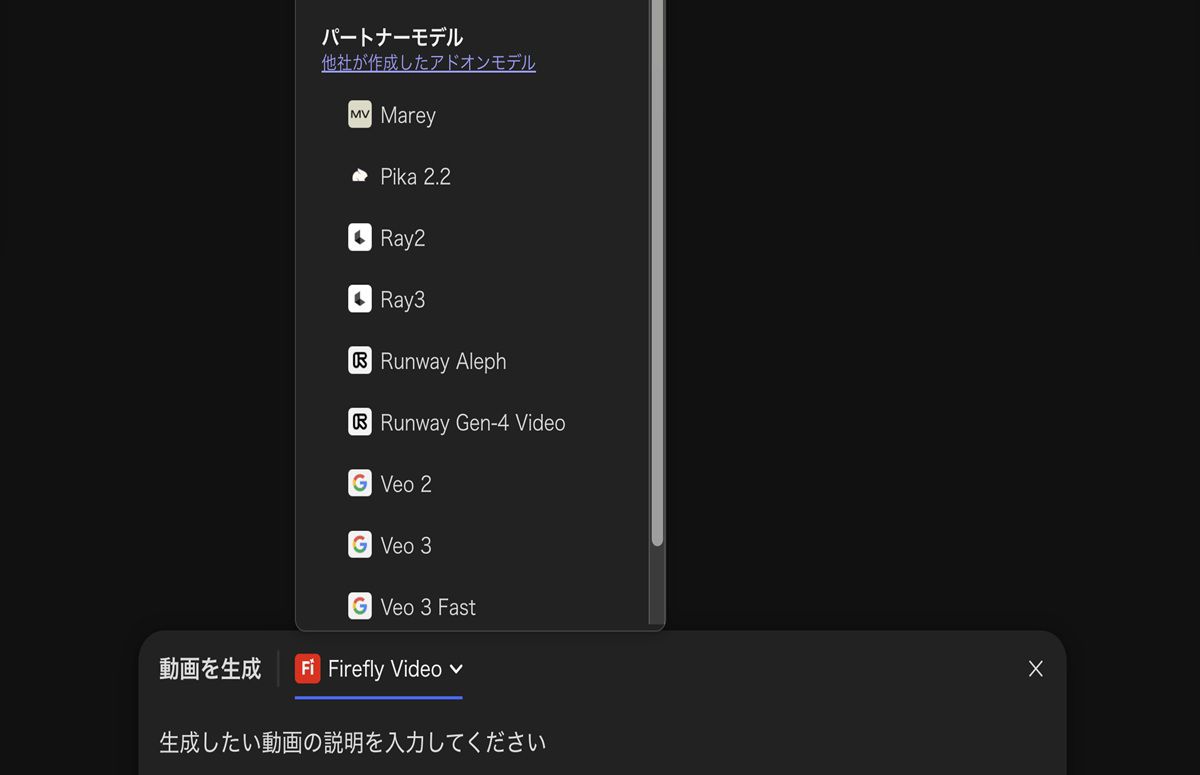Image resolution: width=1200 pixels, height=775 pixels.
Task: Choose the Veo 3 label
Action: 406,546
